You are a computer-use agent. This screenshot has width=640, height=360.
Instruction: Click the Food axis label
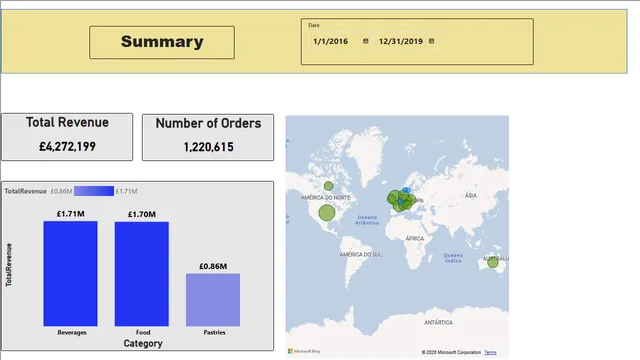pos(143,332)
